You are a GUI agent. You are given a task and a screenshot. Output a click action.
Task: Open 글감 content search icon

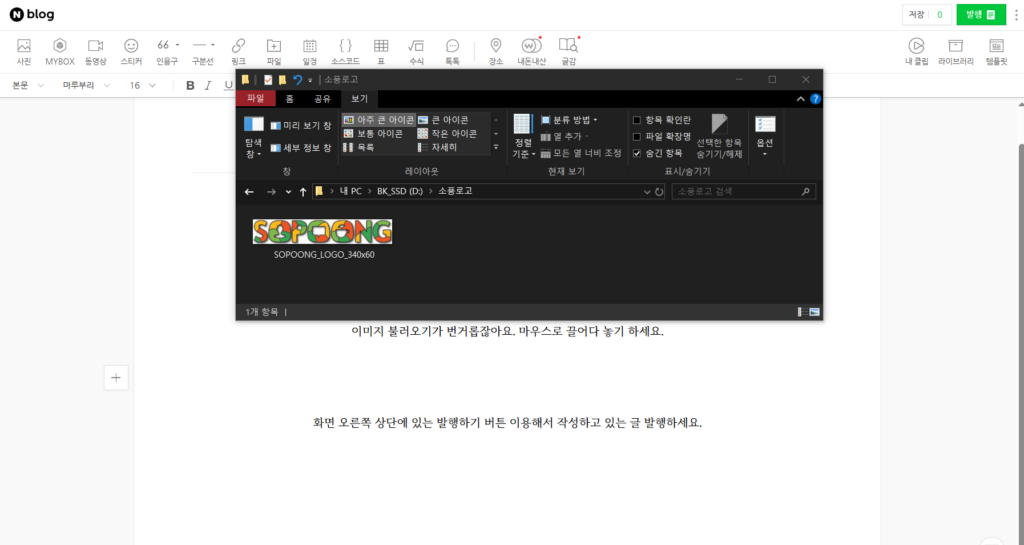(568, 52)
